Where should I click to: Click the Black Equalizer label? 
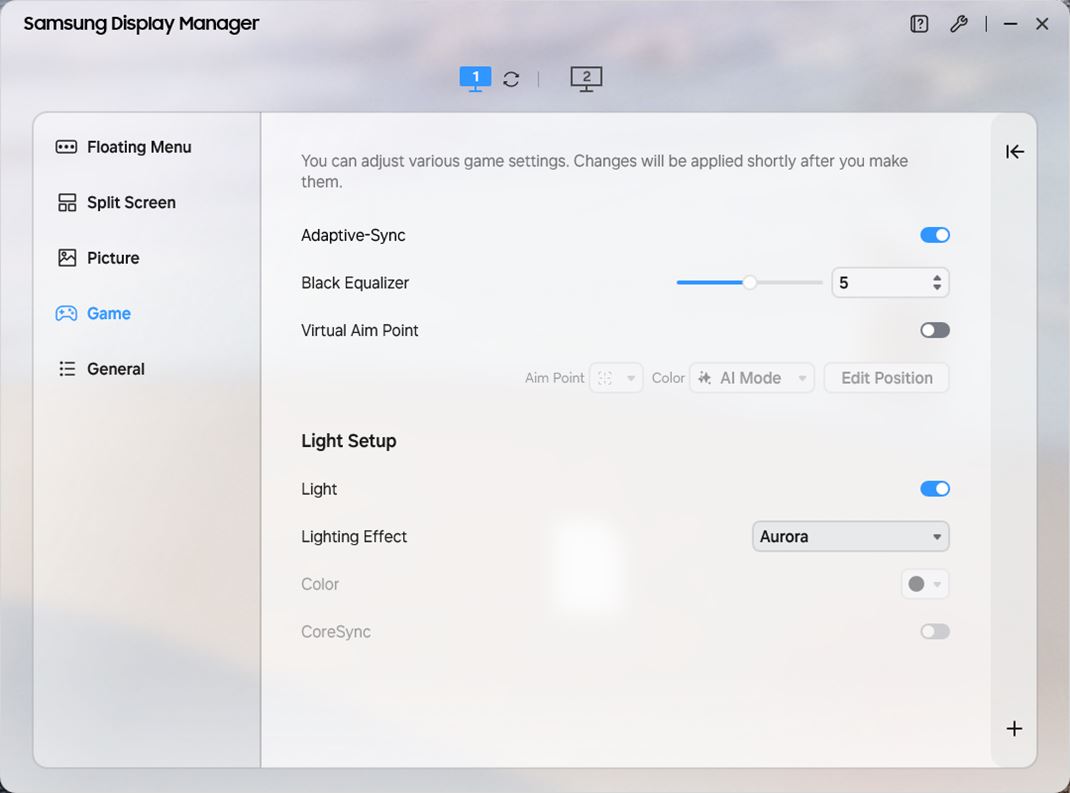click(x=355, y=283)
